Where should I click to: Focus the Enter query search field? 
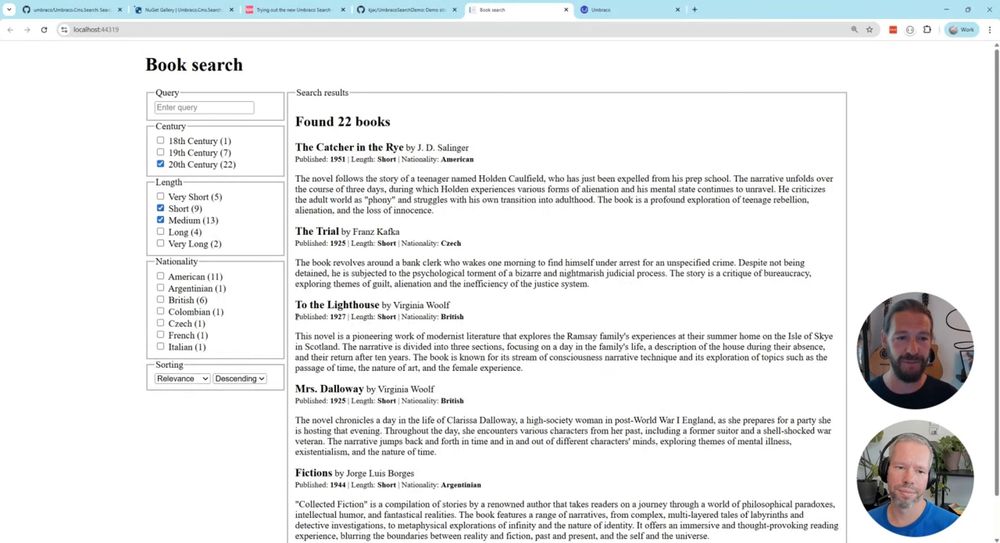204,108
